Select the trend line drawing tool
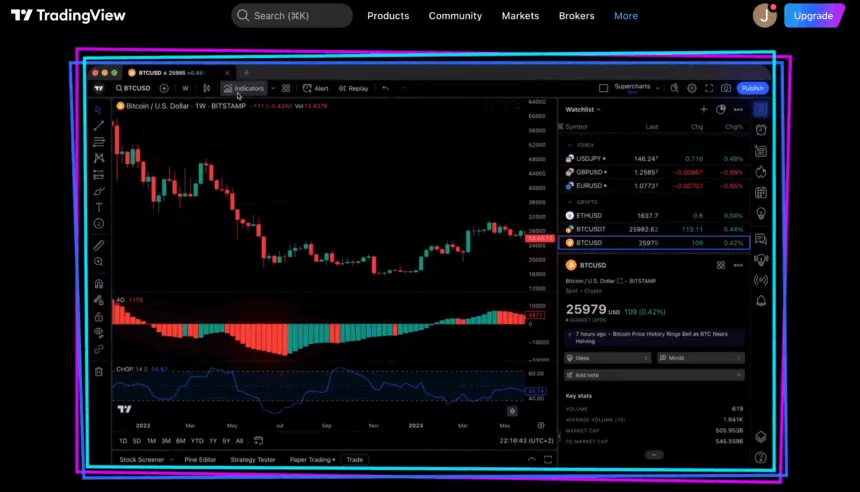The height and width of the screenshot is (492, 860). pos(99,126)
